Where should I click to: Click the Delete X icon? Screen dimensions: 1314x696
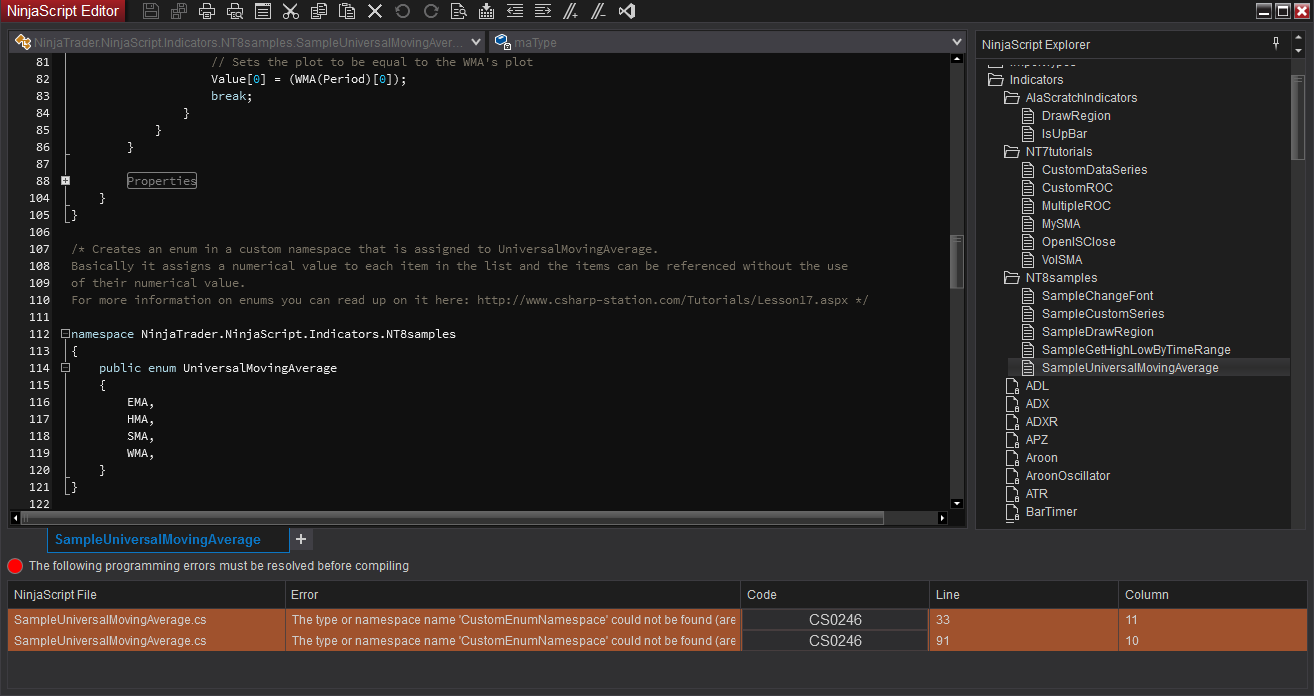pyautogui.click(x=375, y=11)
